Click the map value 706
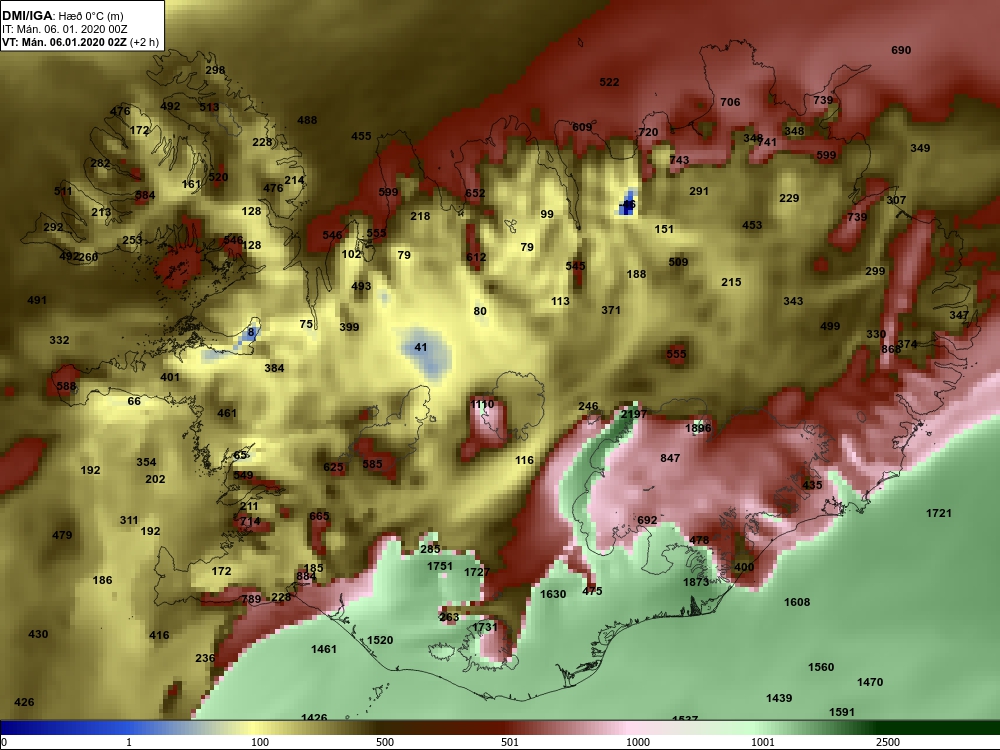Screen dimensions: 1000x750 730,102
